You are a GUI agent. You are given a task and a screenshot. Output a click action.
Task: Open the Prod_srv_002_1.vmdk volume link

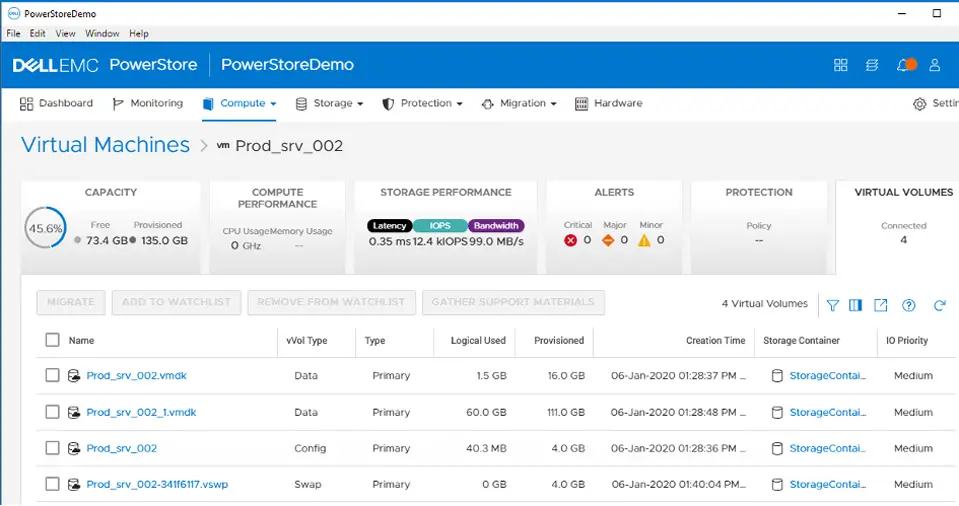click(x=141, y=412)
